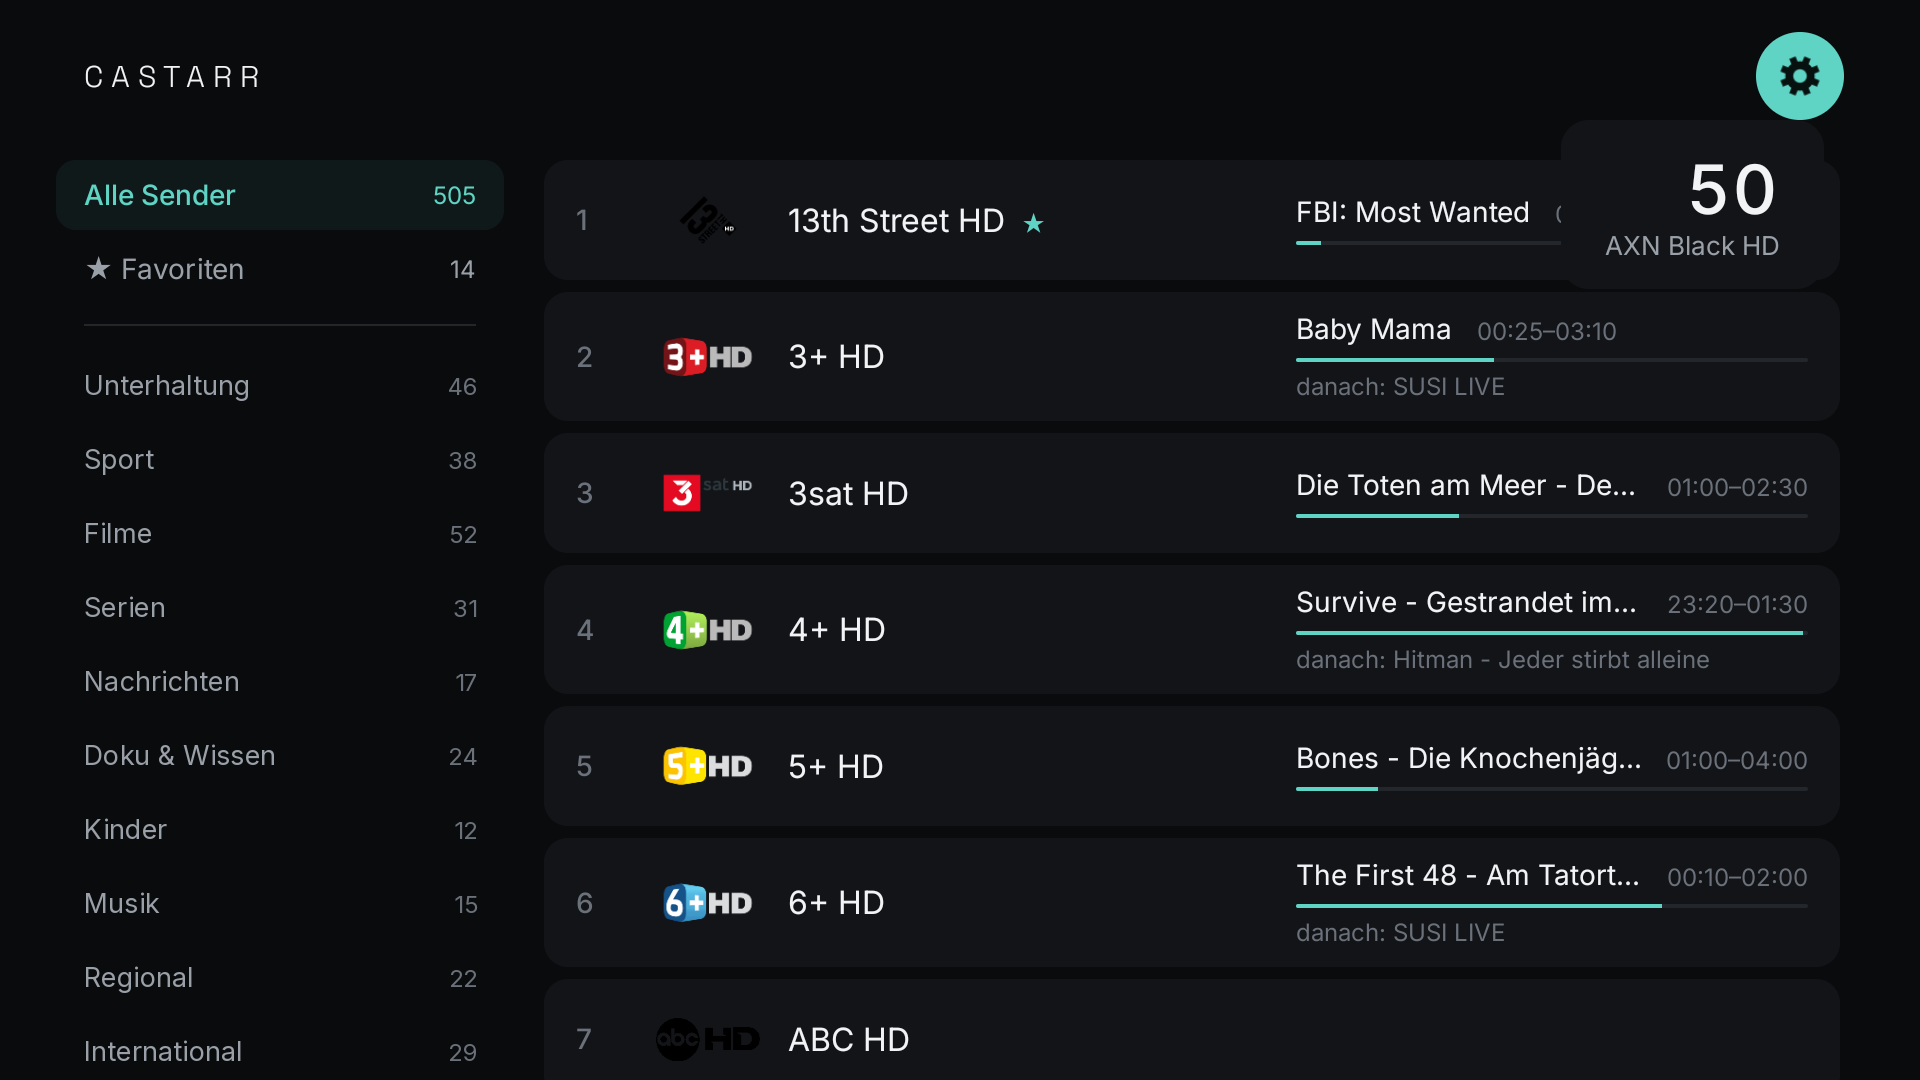Open the Doku & Wissen category
This screenshot has width=1920, height=1080.
pos(280,756)
